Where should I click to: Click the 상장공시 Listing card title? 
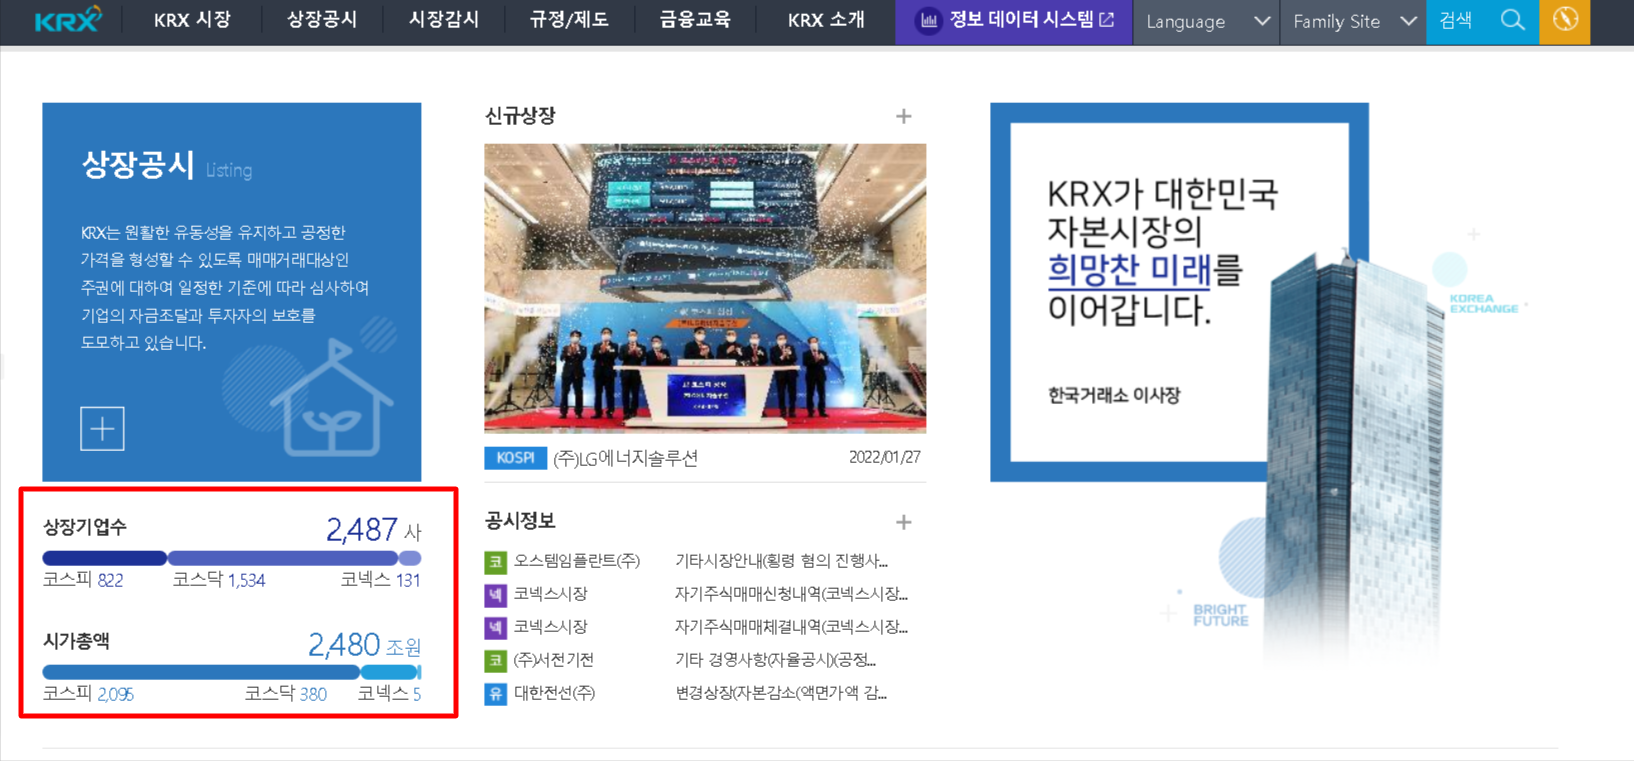166,165
